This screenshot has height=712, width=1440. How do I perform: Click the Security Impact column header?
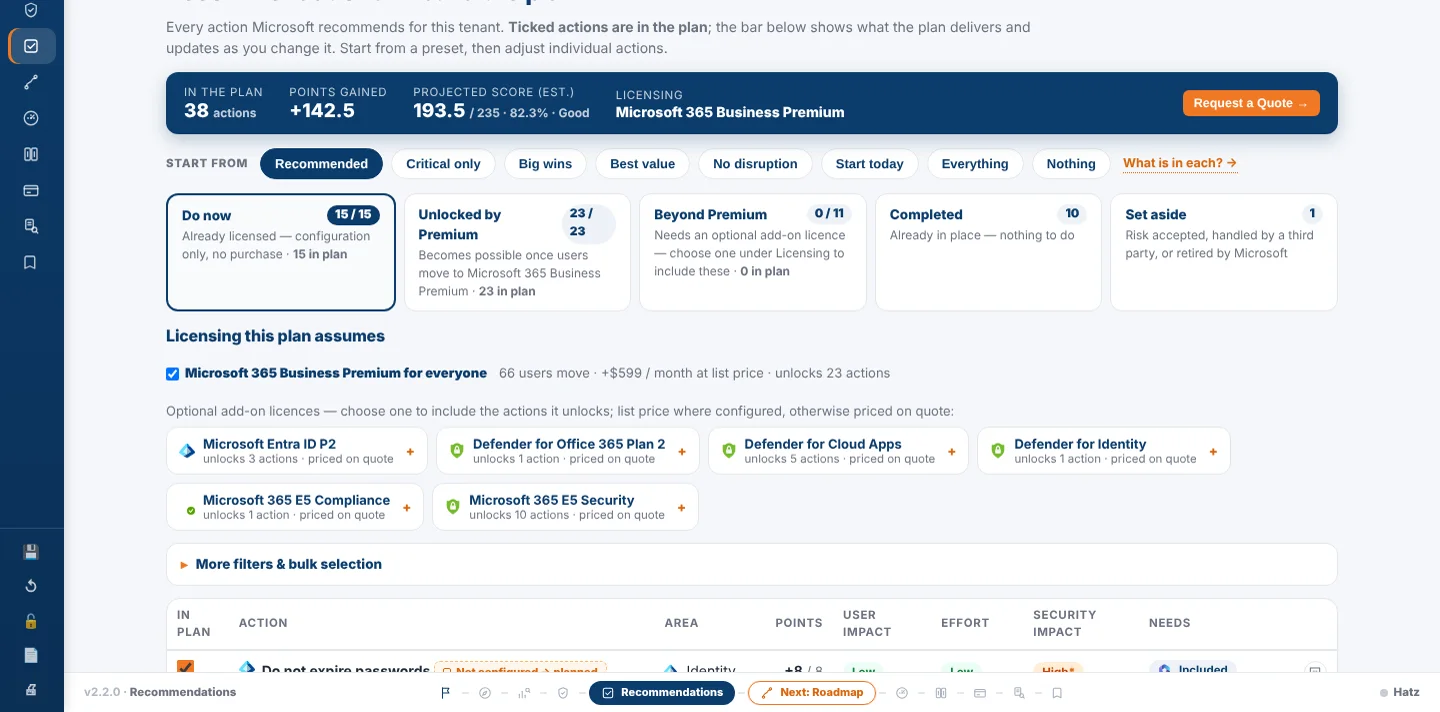pos(1065,623)
